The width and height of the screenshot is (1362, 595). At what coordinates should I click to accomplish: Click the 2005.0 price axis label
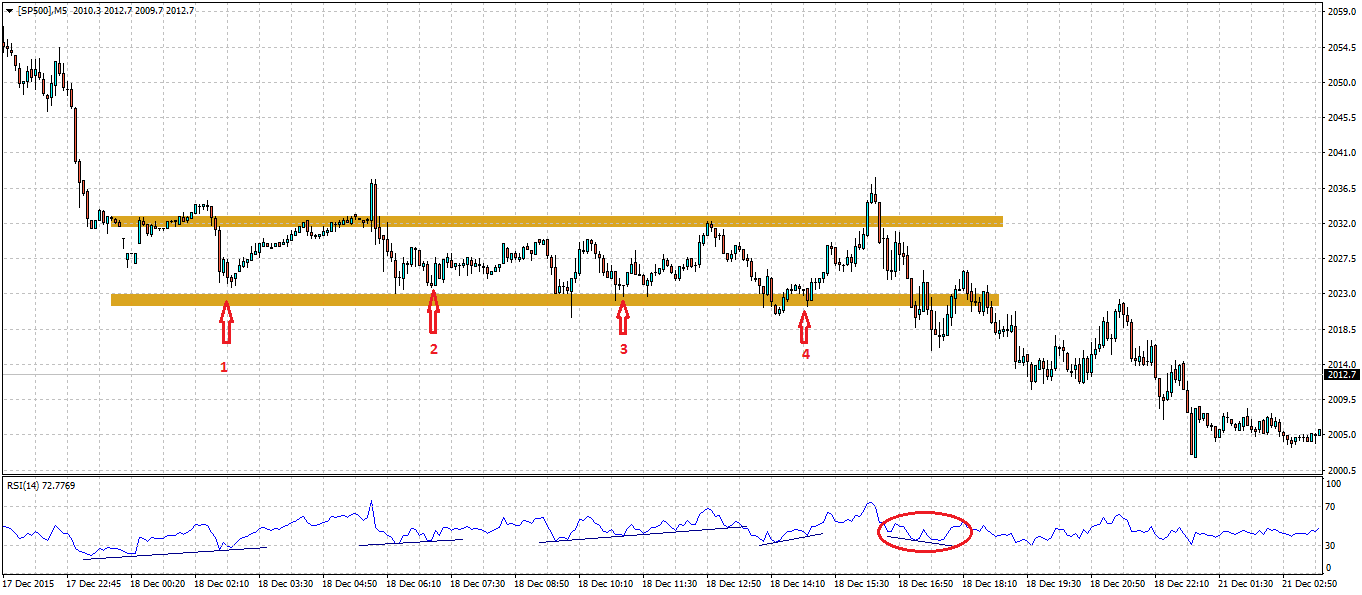[1340, 434]
